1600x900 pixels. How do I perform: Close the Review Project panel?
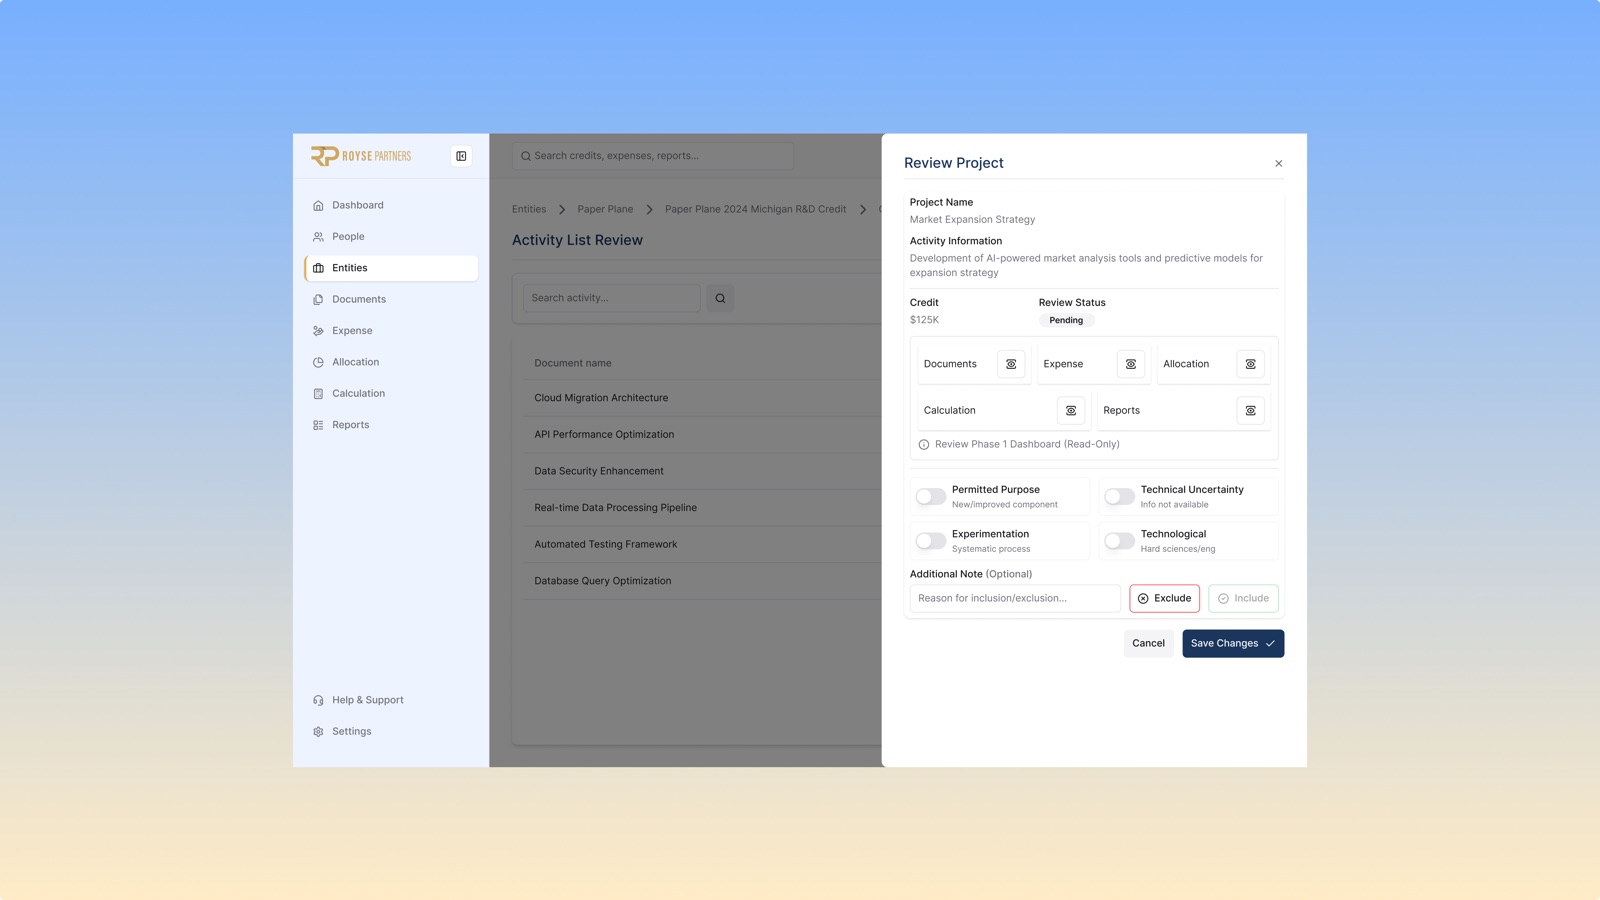coord(1278,163)
